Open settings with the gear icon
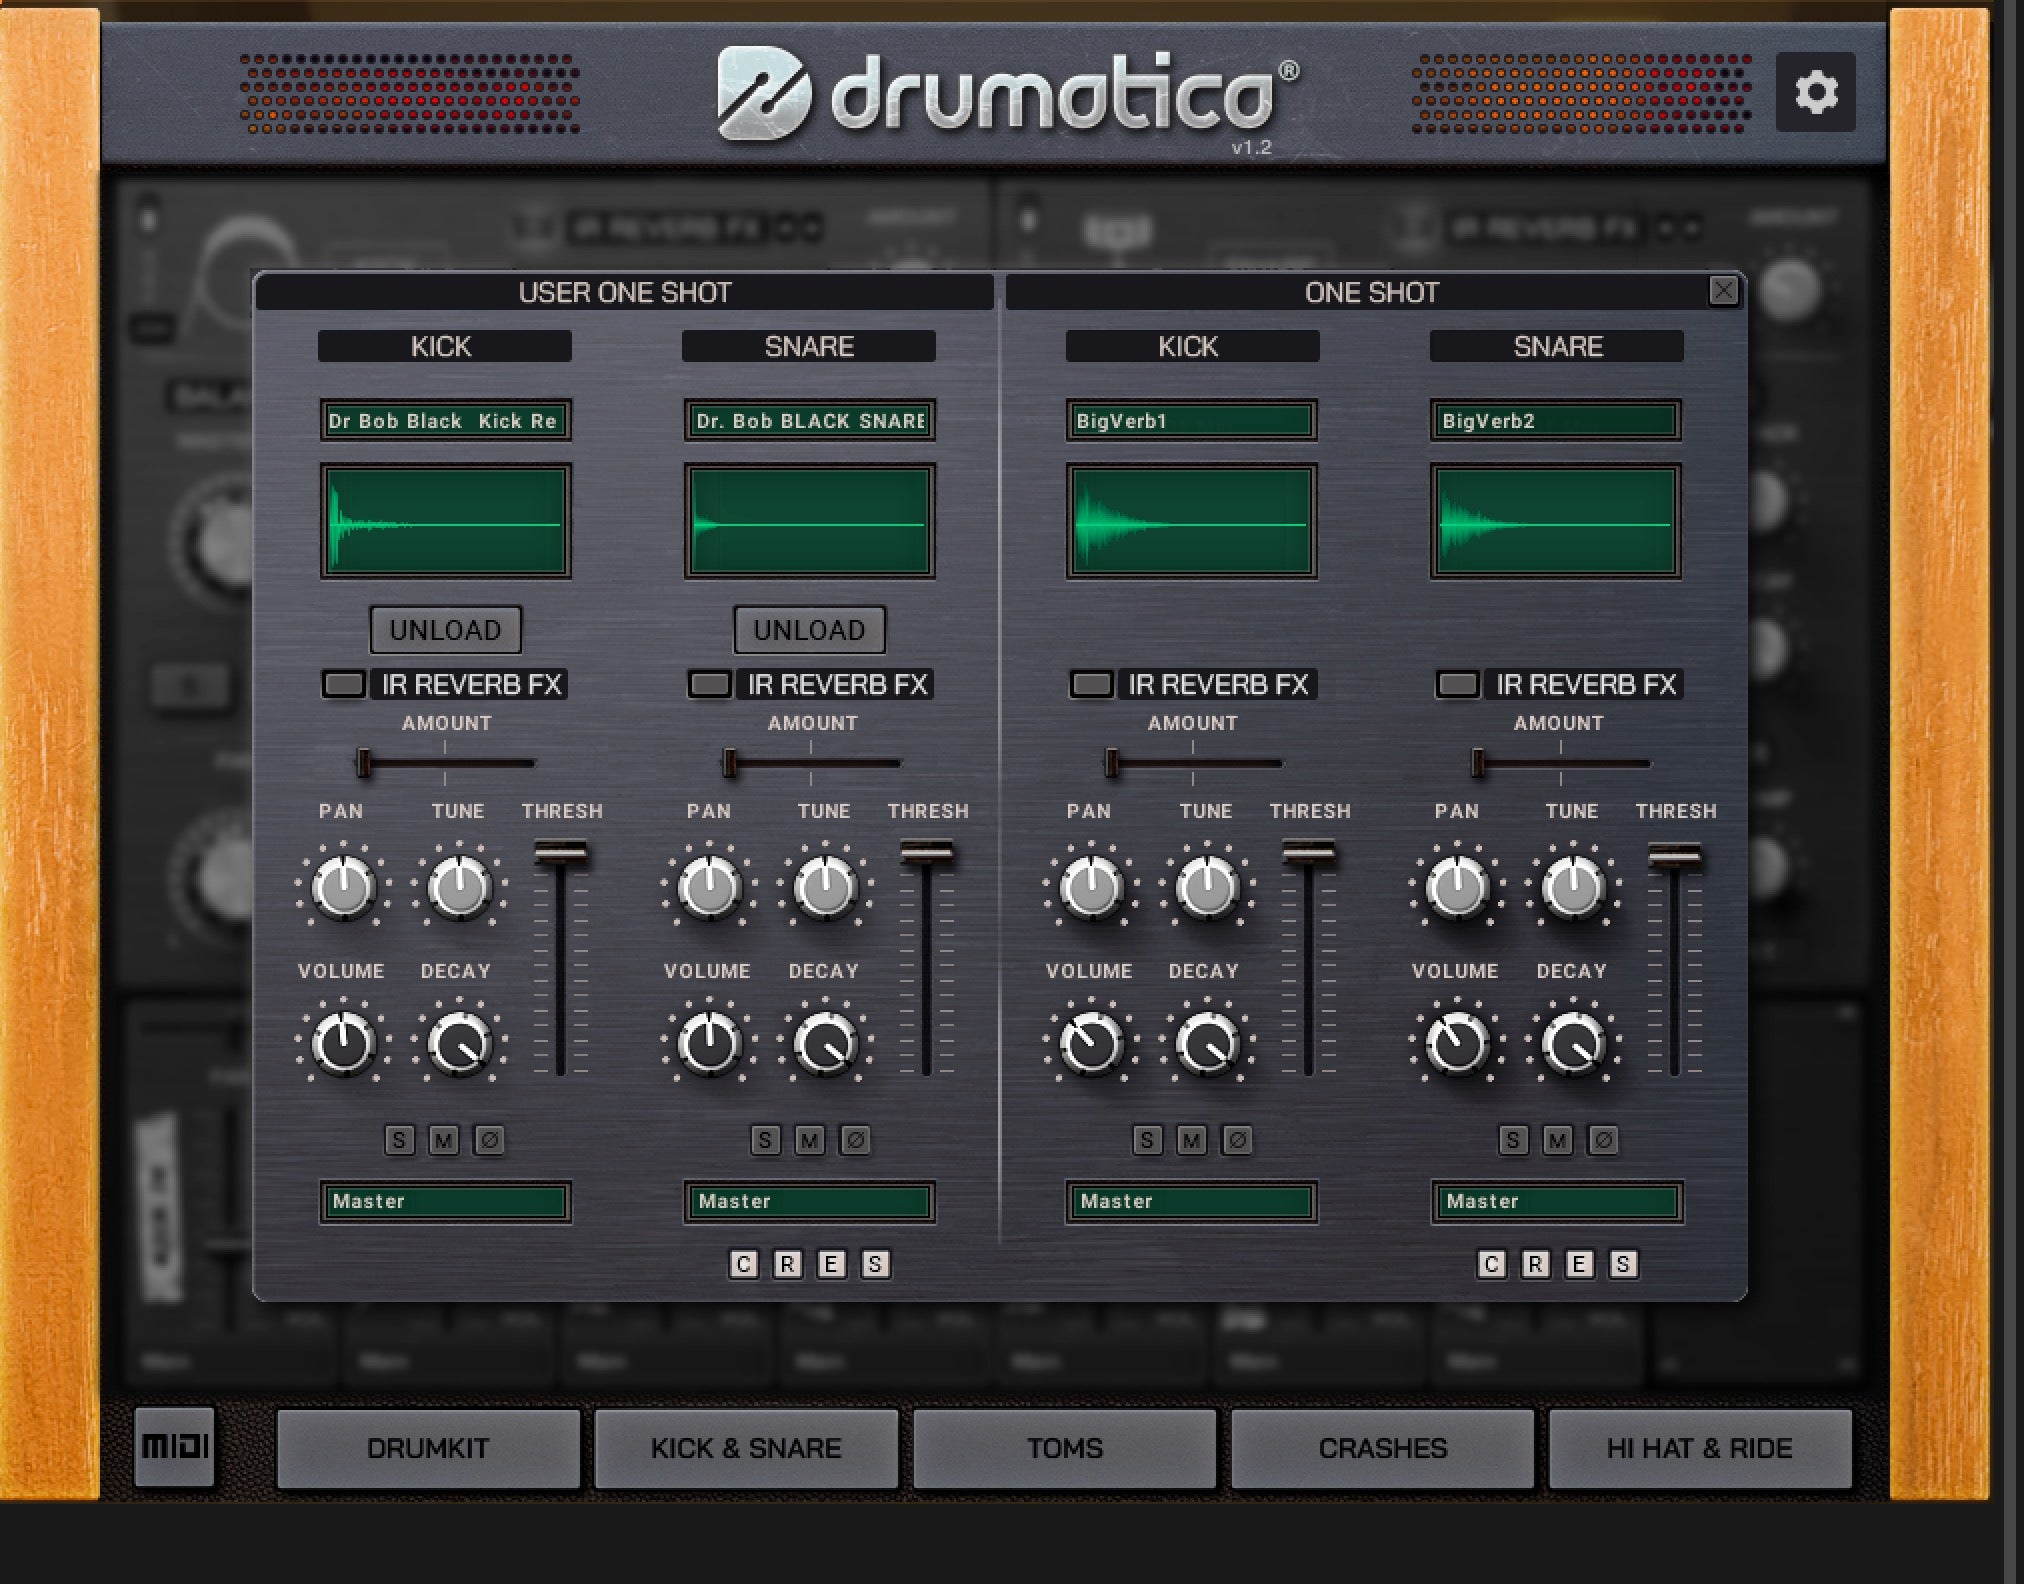 pyautogui.click(x=1815, y=92)
